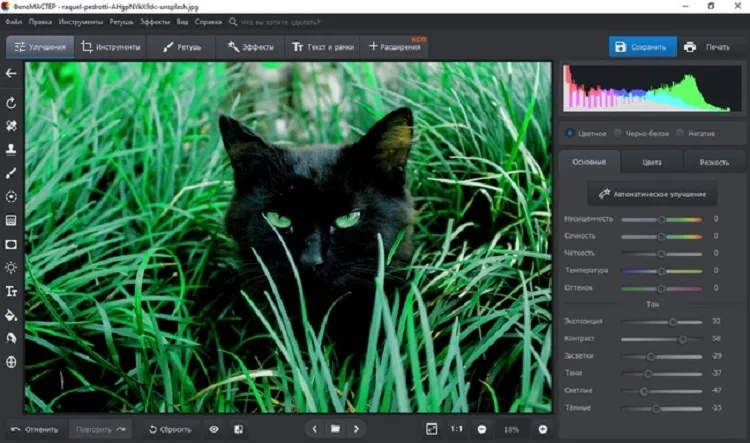Select the crosshair globe icon at sidebar bottom

(x=11, y=362)
